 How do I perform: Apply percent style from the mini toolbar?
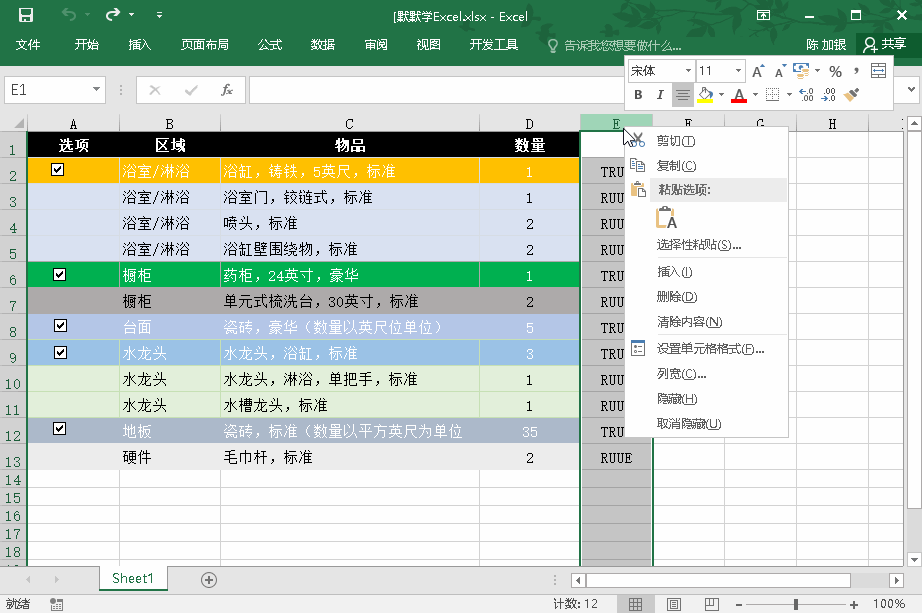(836, 71)
